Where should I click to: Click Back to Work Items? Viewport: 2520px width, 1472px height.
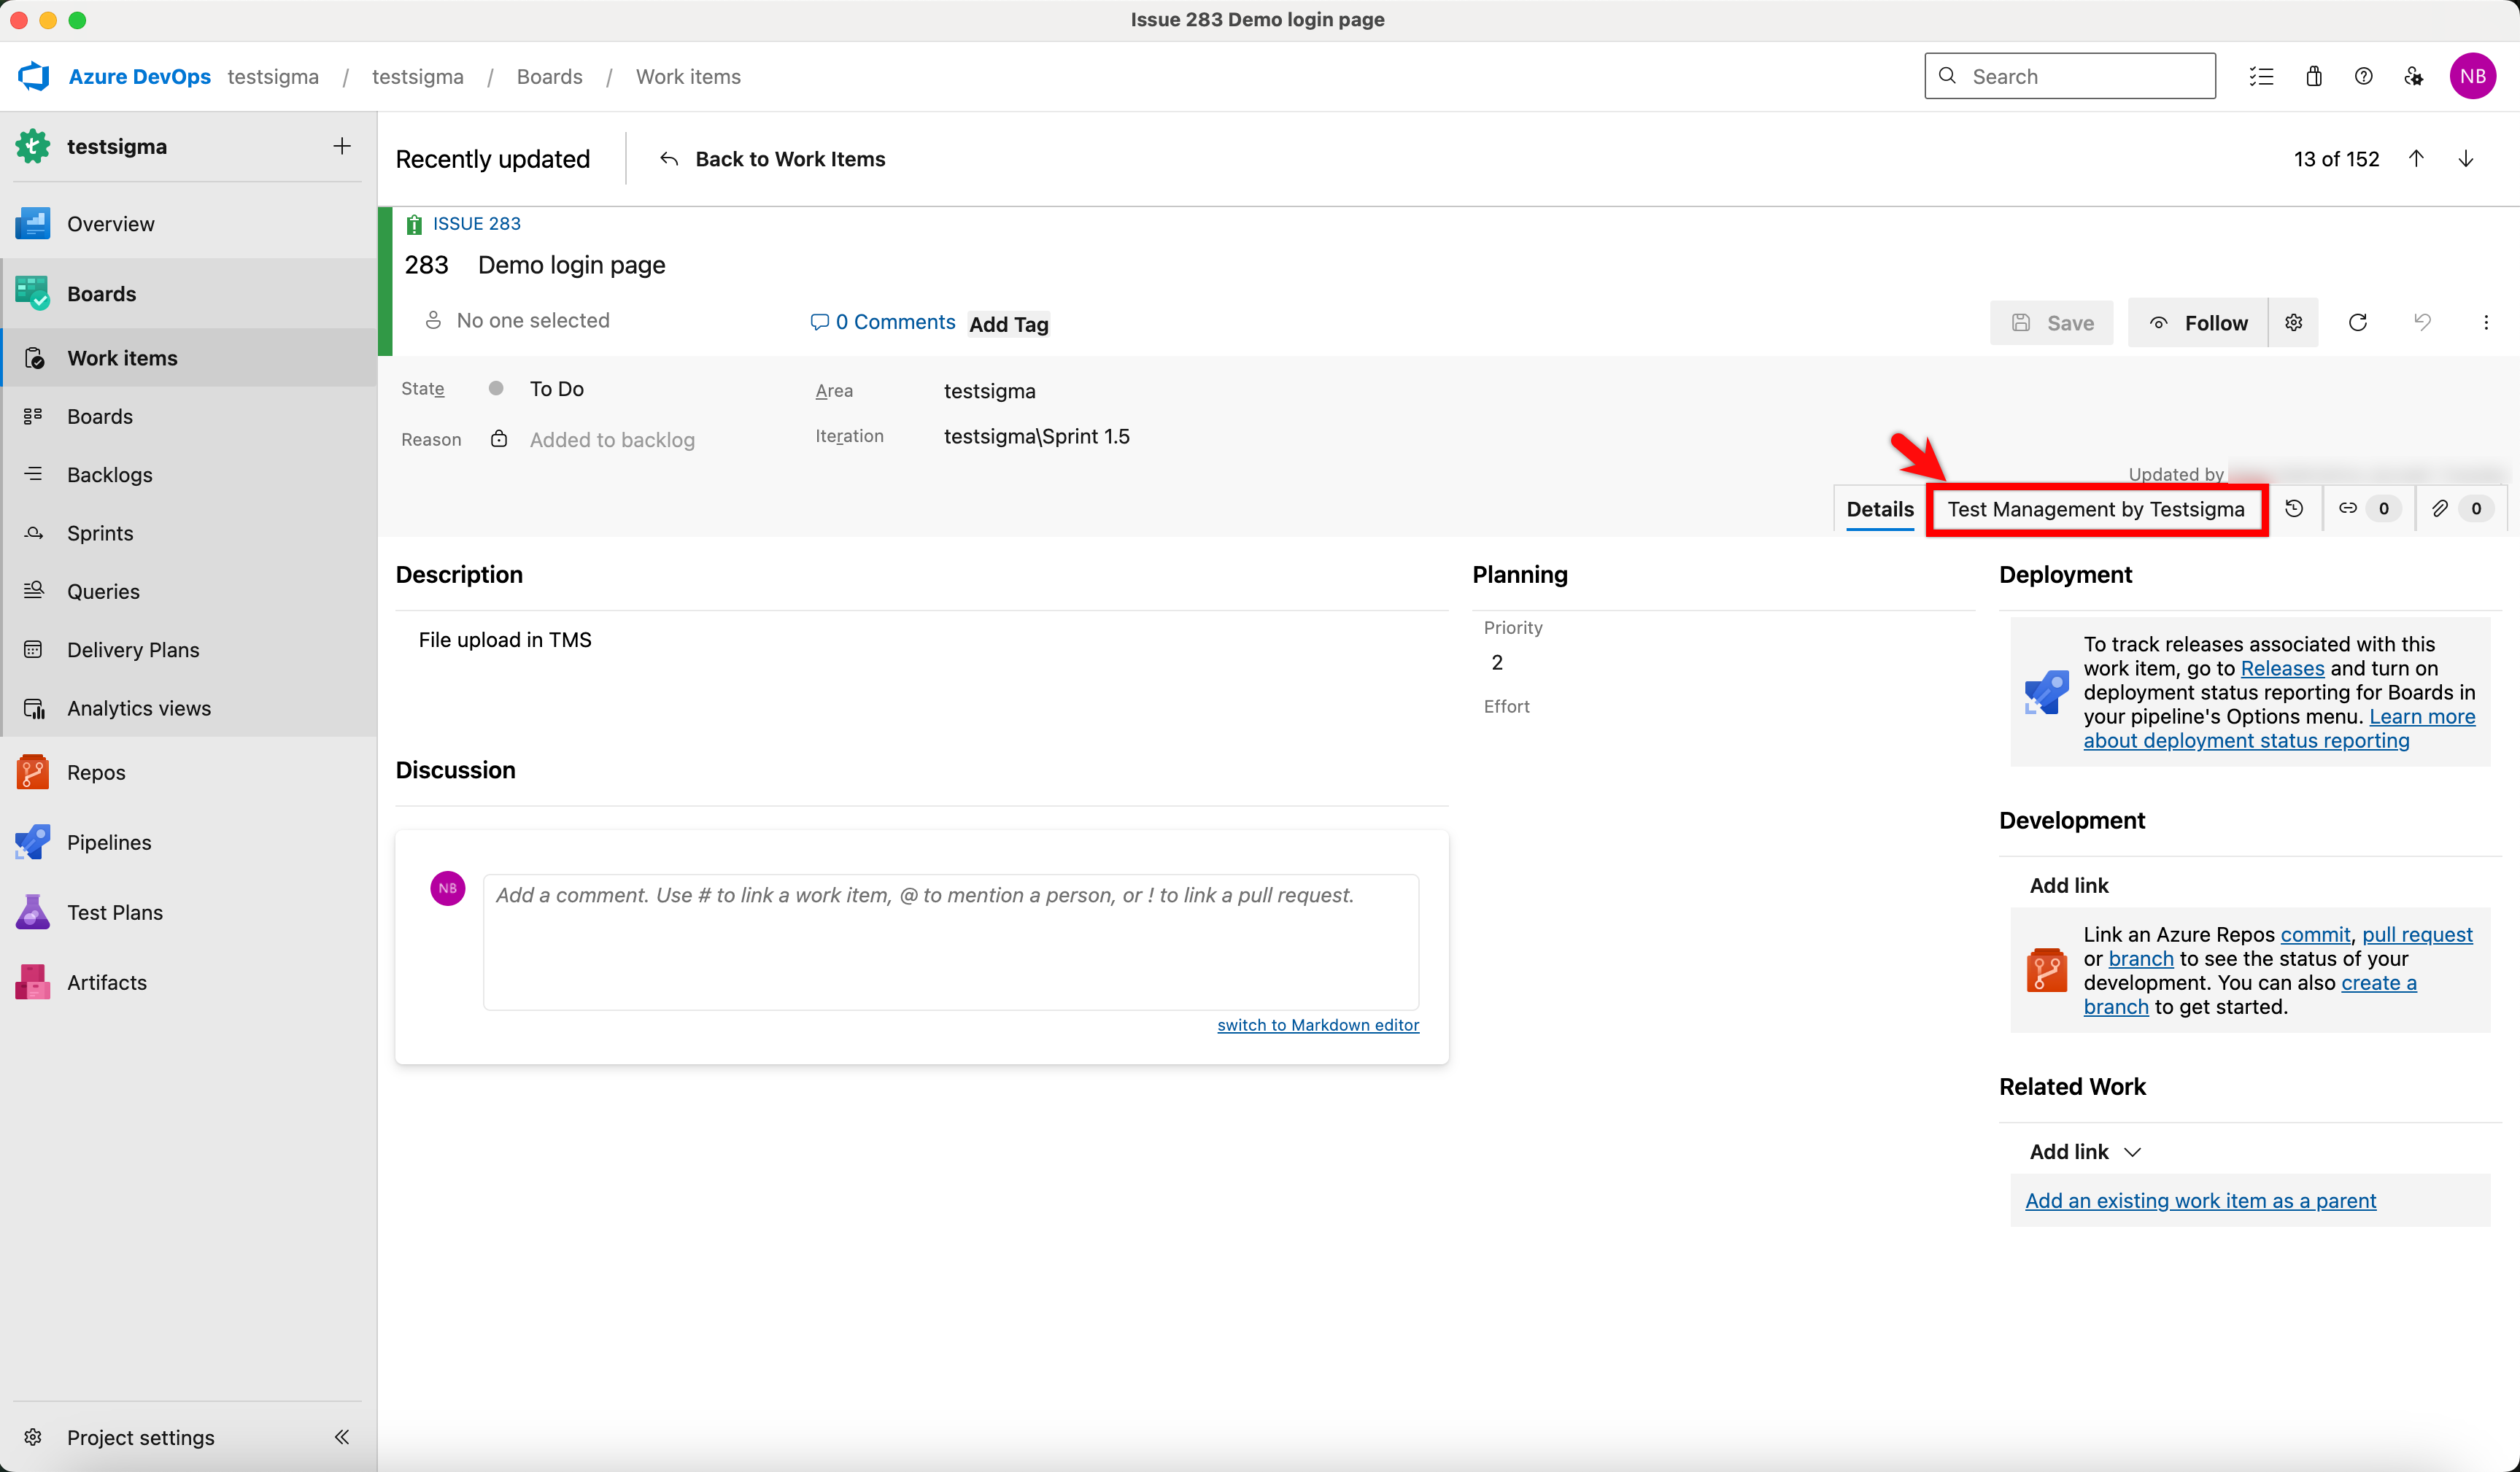773,159
